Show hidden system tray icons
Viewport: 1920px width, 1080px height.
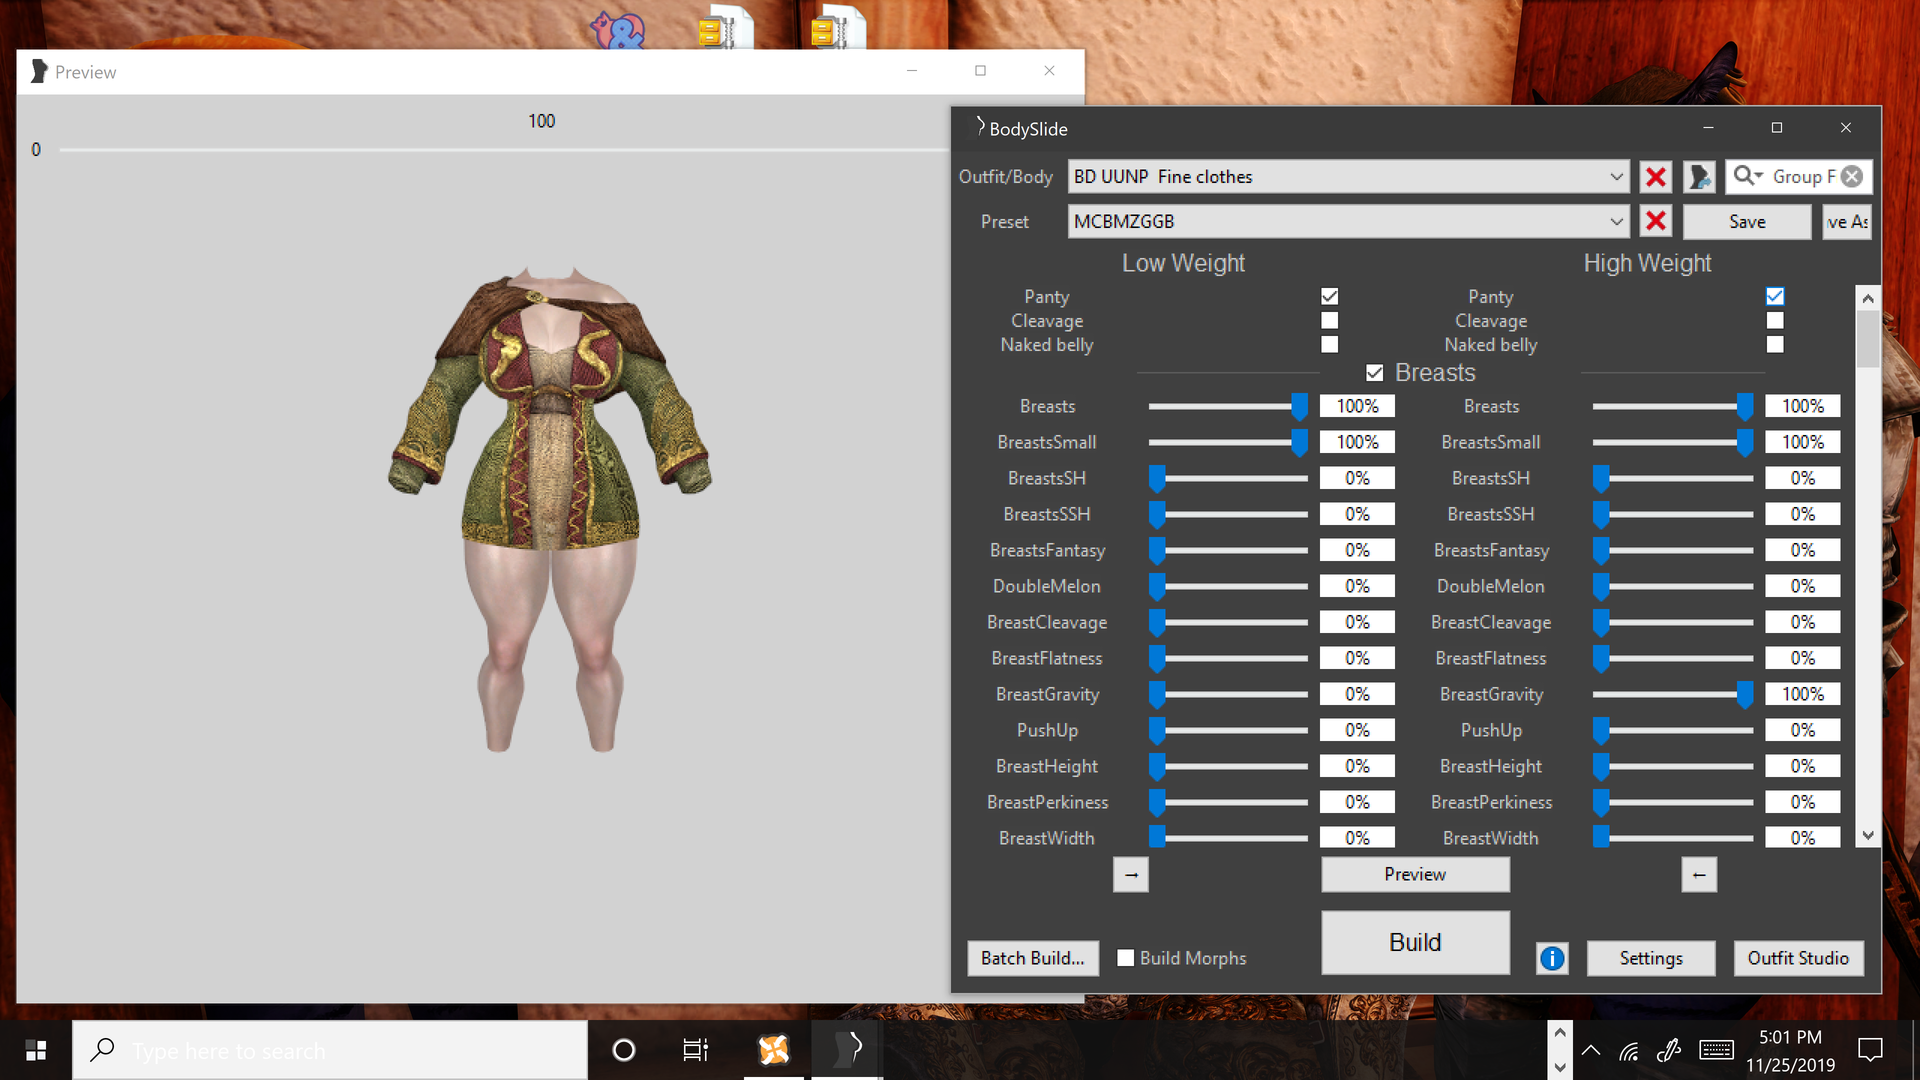tap(1591, 1050)
